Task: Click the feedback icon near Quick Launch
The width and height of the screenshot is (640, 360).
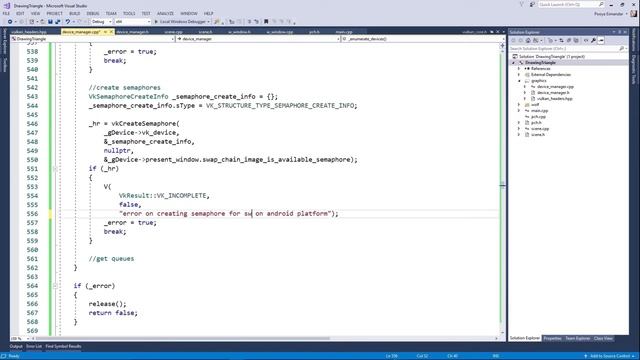Action: pyautogui.click(x=532, y=4)
